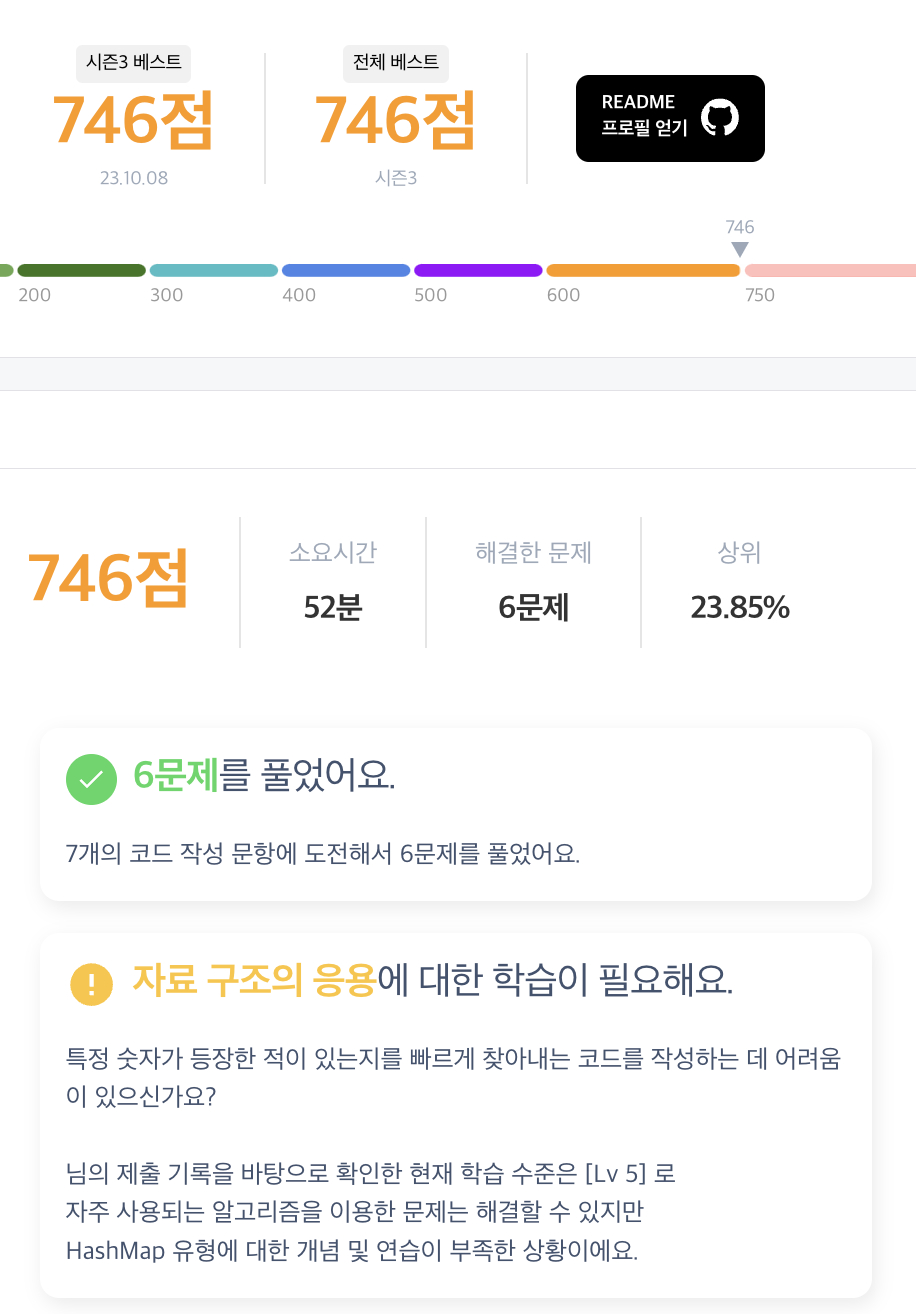Screen dimensions: 916x1314
Task: Select the 전체 베스트 label
Action: click(x=396, y=62)
